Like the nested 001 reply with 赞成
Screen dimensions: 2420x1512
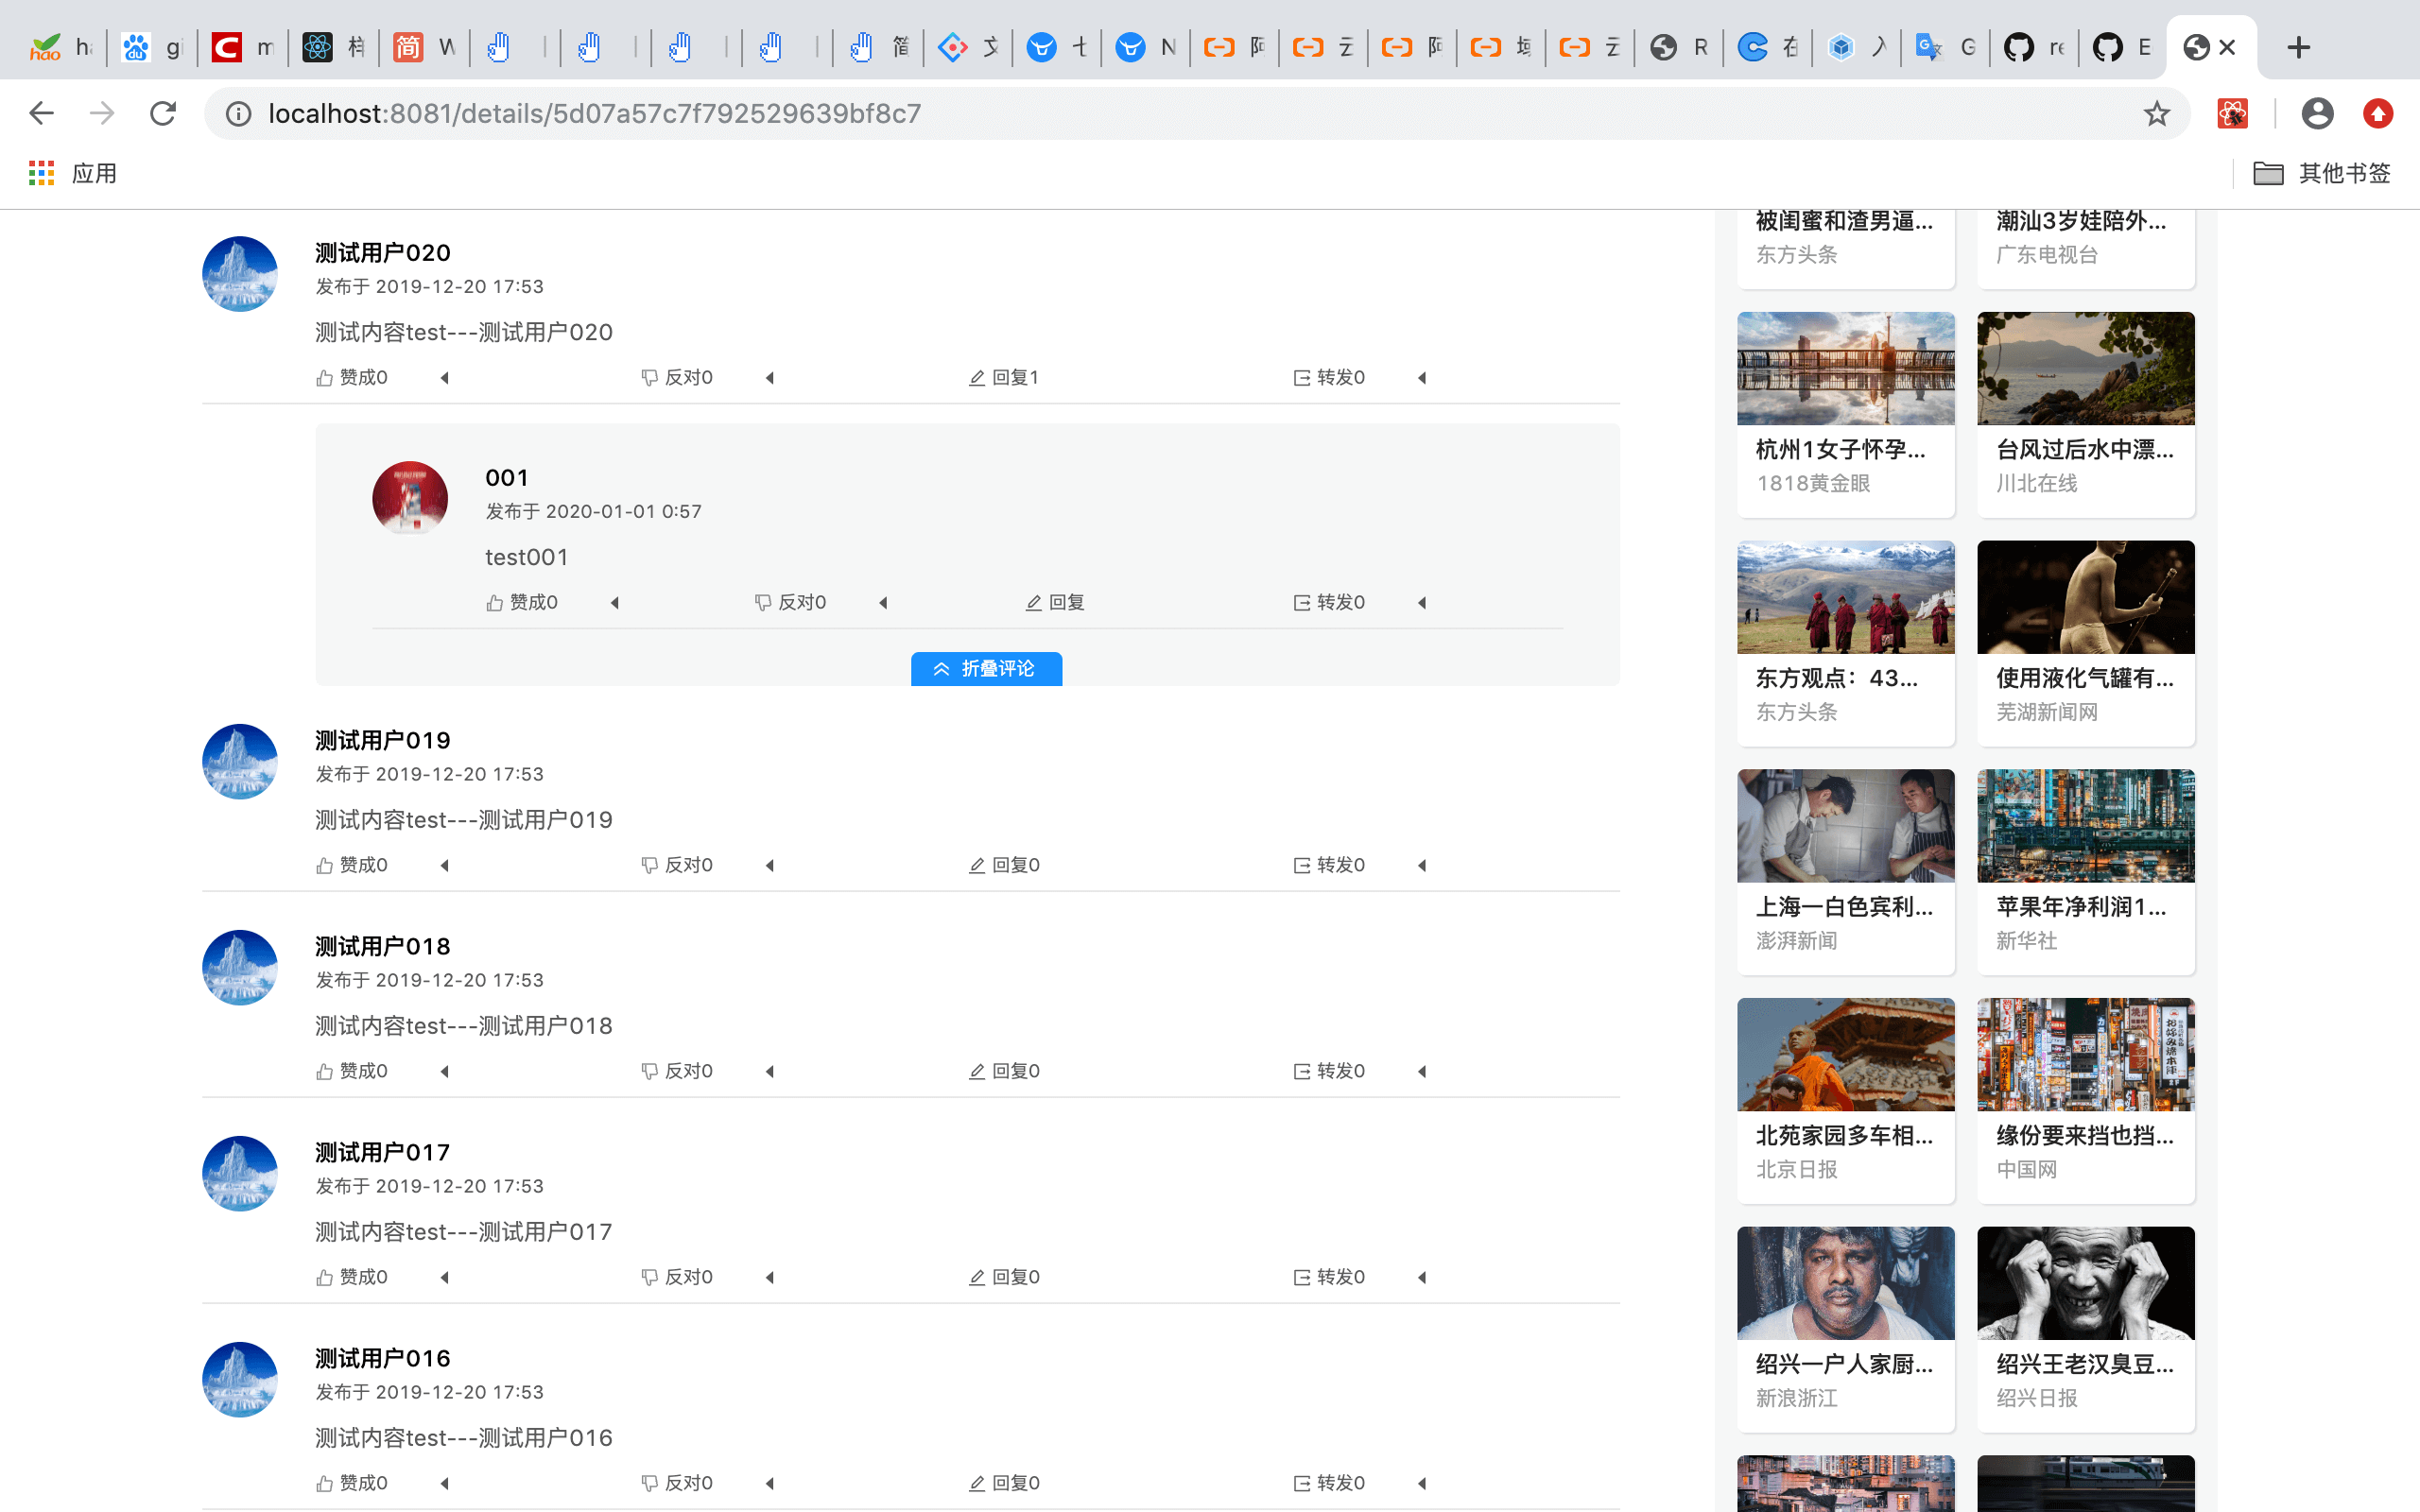click(521, 602)
